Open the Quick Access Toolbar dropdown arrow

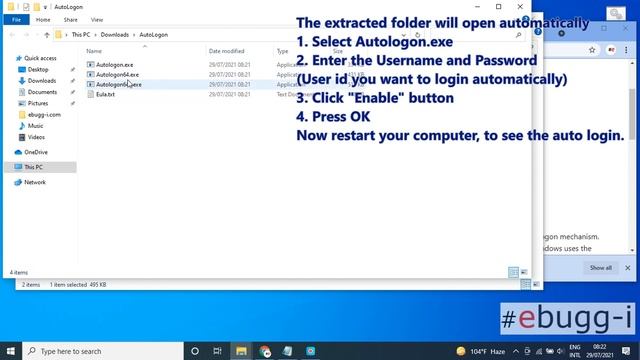[x=45, y=7]
